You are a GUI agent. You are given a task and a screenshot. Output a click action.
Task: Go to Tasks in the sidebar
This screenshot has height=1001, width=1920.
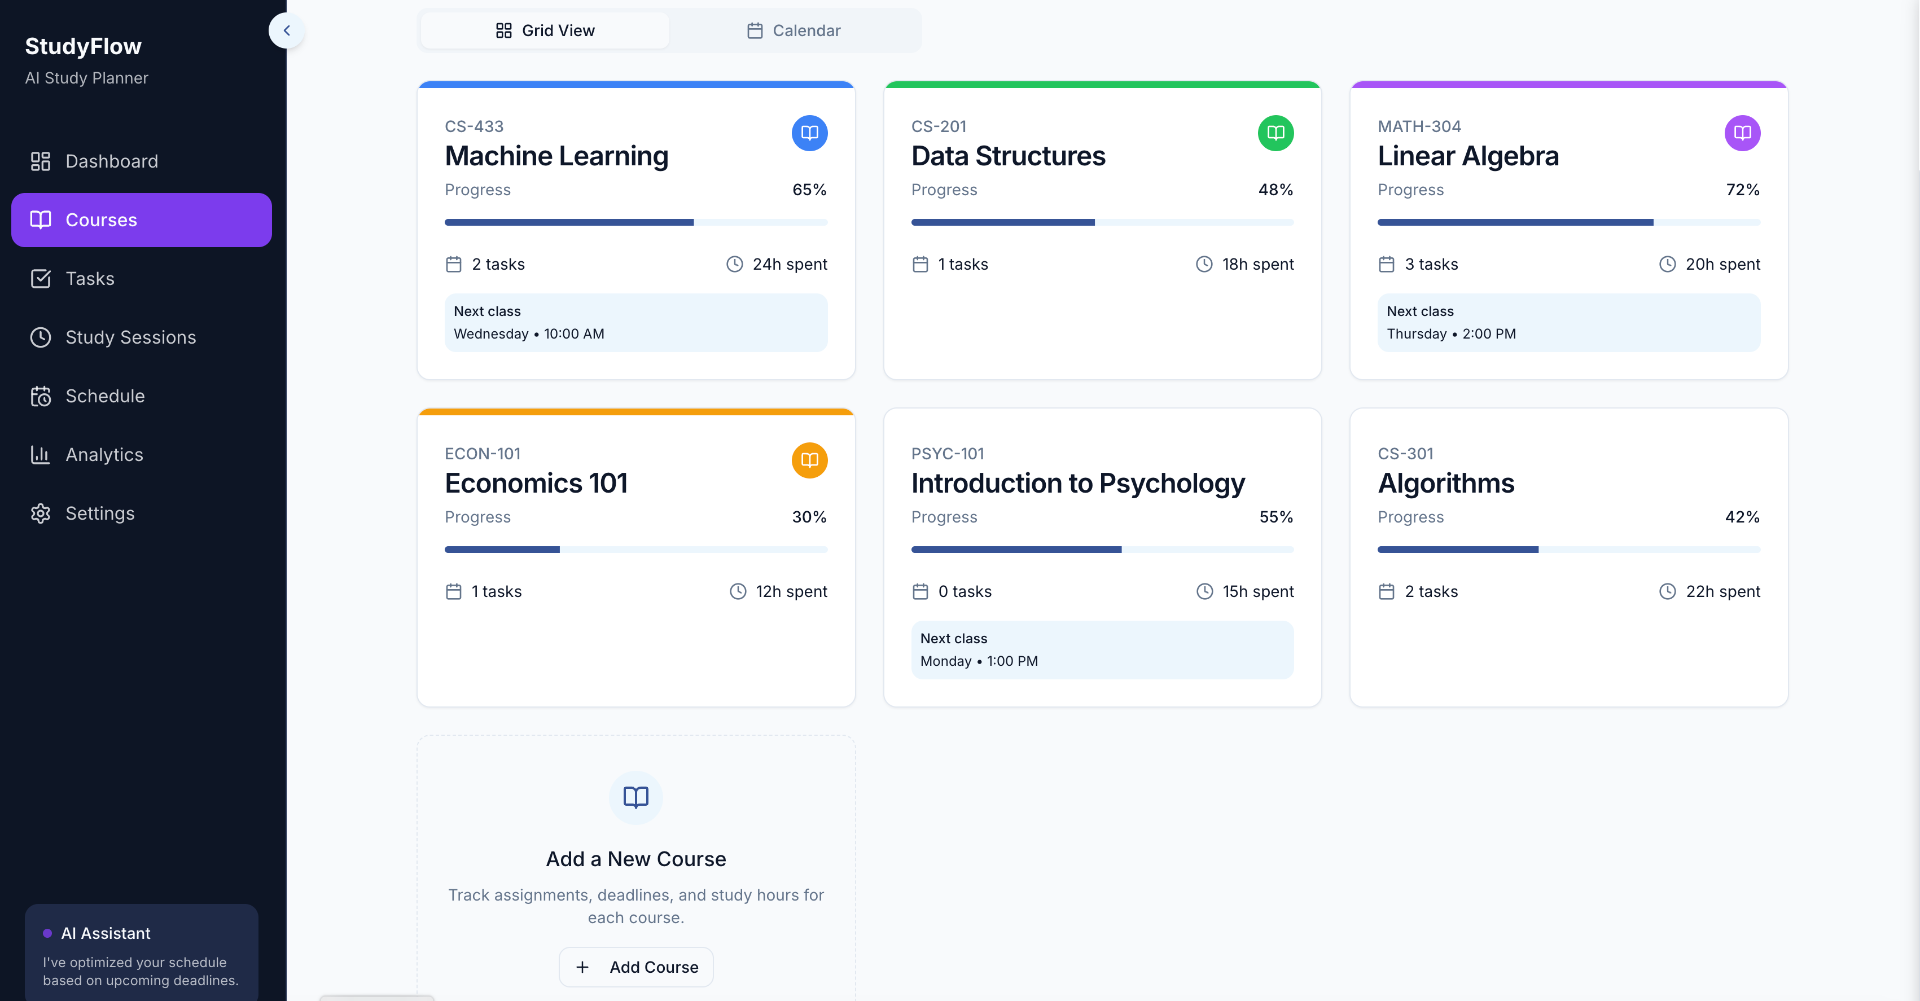(x=90, y=279)
